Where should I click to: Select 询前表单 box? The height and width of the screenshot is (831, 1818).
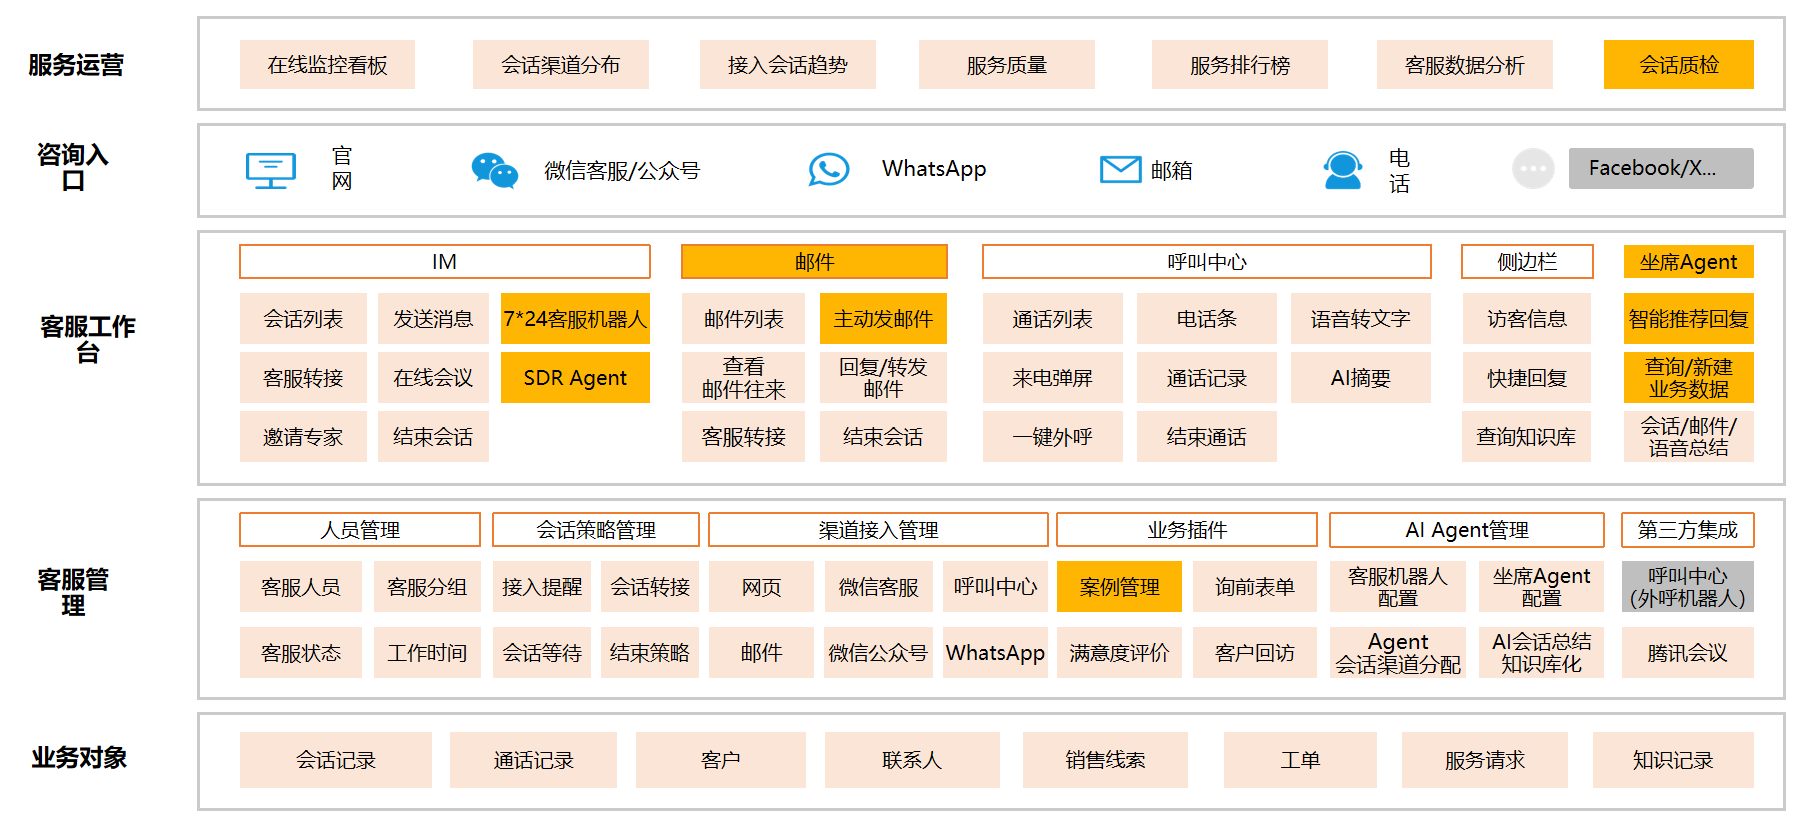[x=1255, y=587]
